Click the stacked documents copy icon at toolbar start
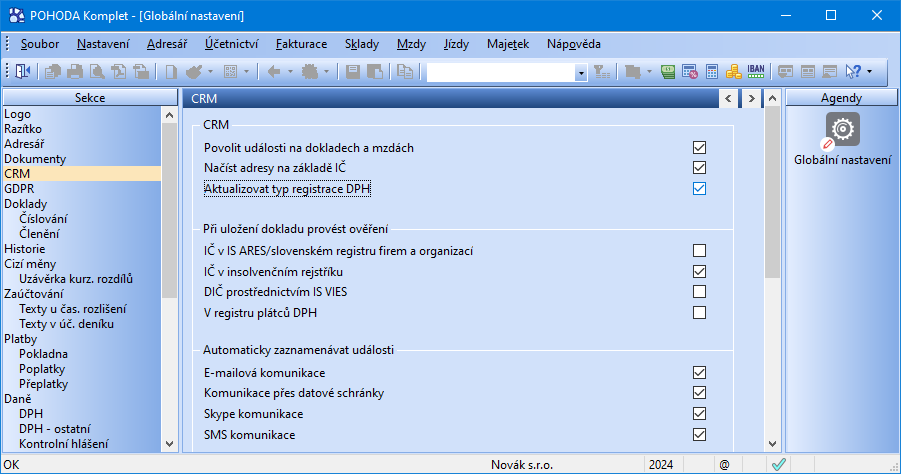 pyautogui.click(x=53, y=71)
